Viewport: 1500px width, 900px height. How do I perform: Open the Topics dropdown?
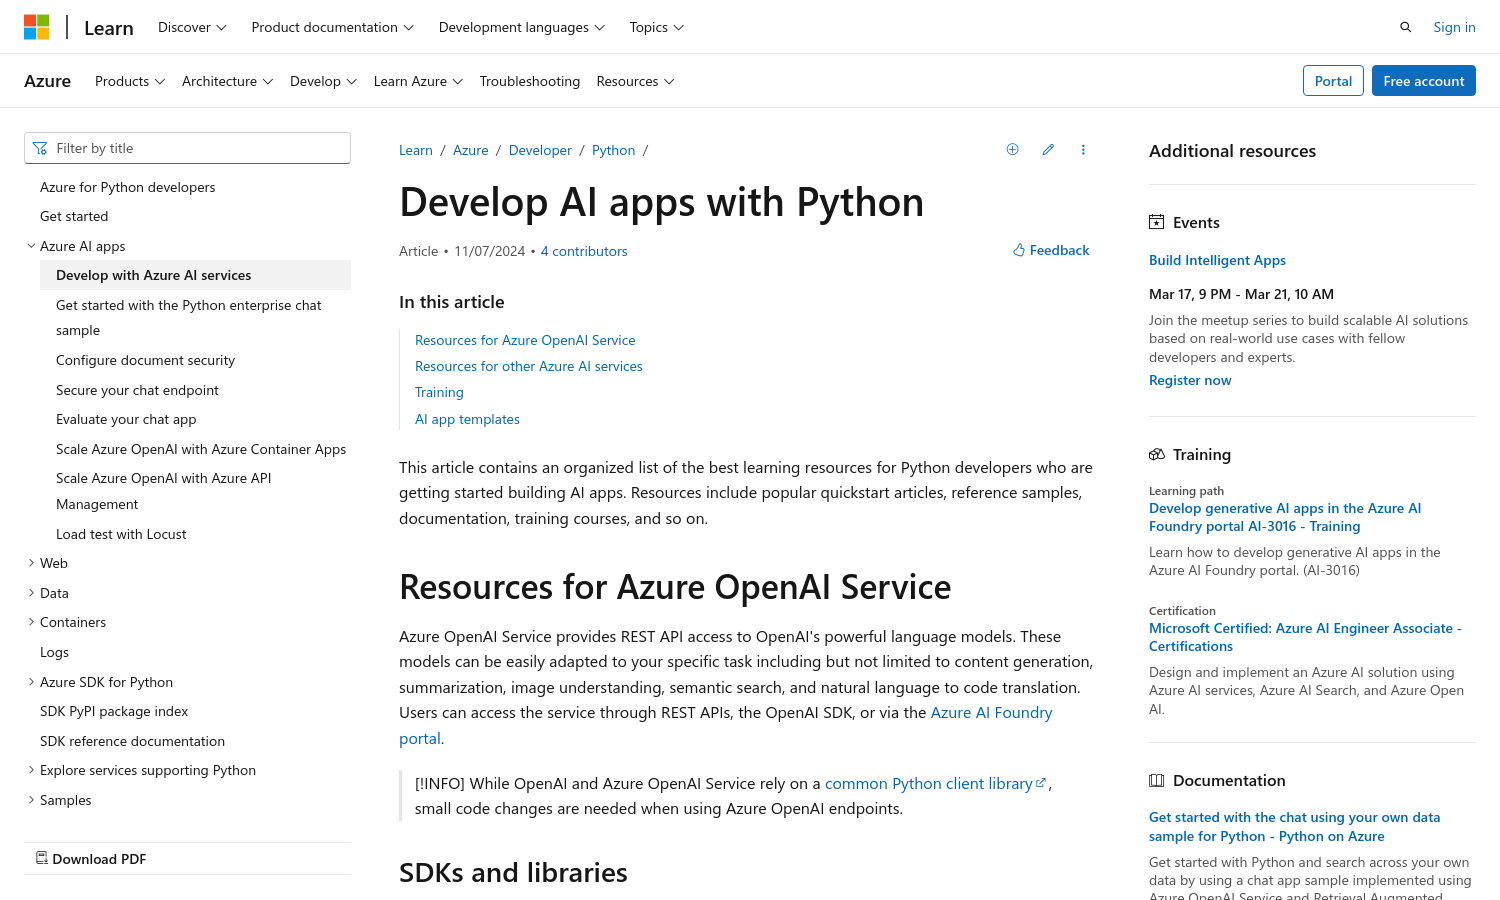[655, 27]
